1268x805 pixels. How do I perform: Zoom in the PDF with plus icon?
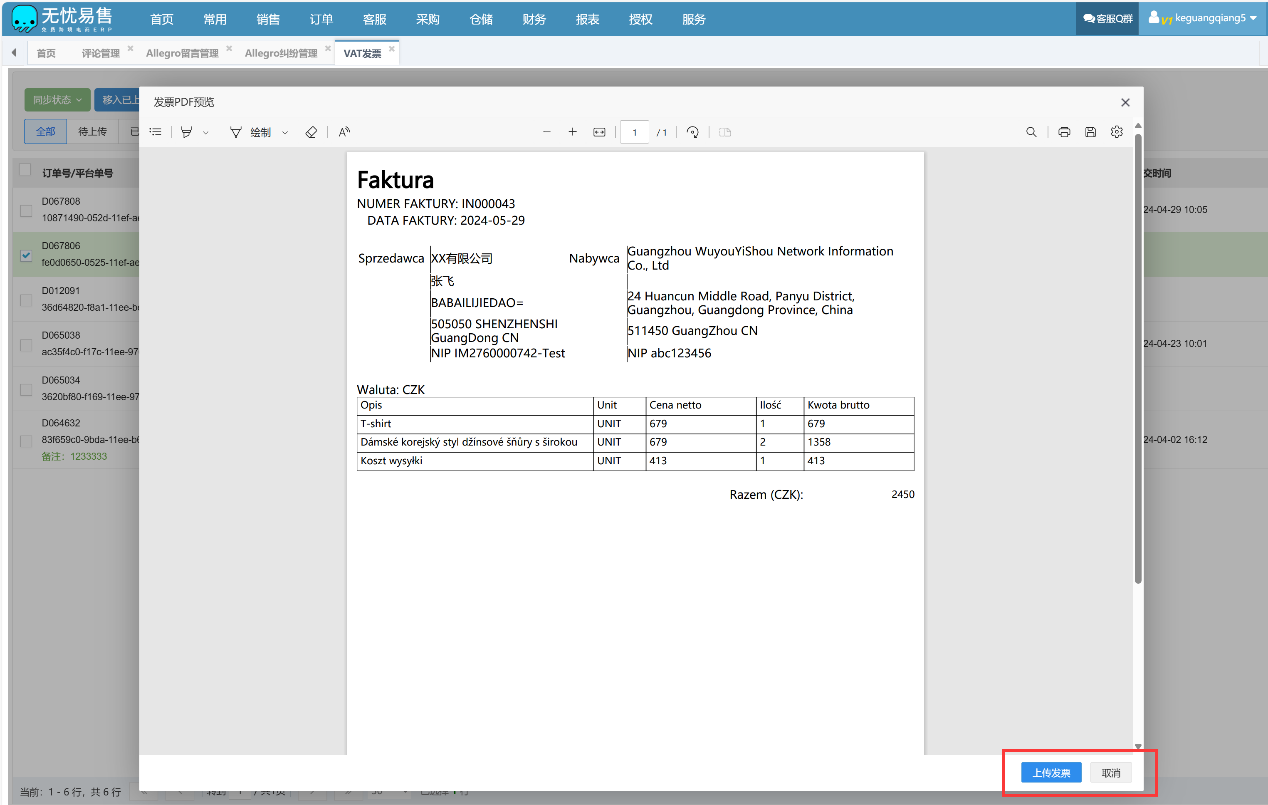[573, 132]
